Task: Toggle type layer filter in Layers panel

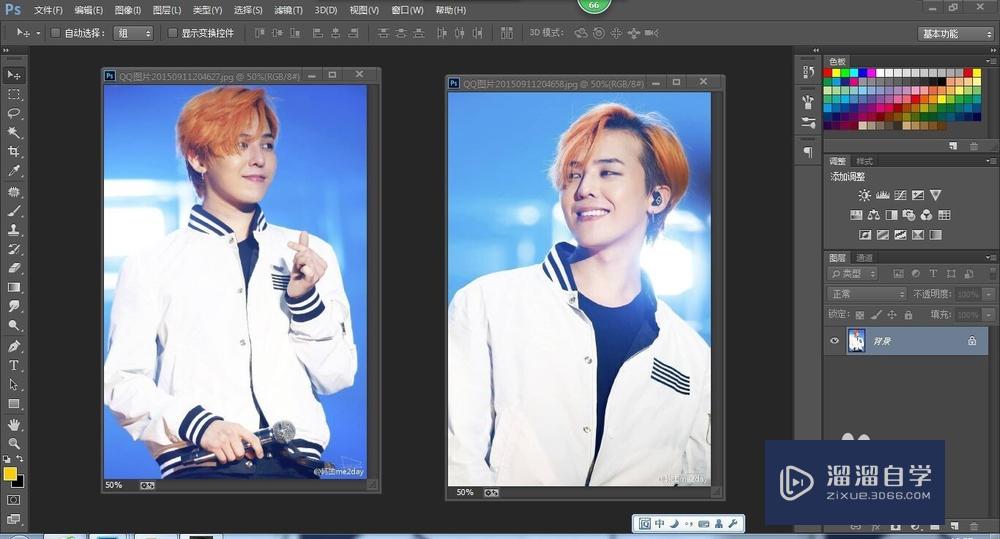Action: point(933,274)
